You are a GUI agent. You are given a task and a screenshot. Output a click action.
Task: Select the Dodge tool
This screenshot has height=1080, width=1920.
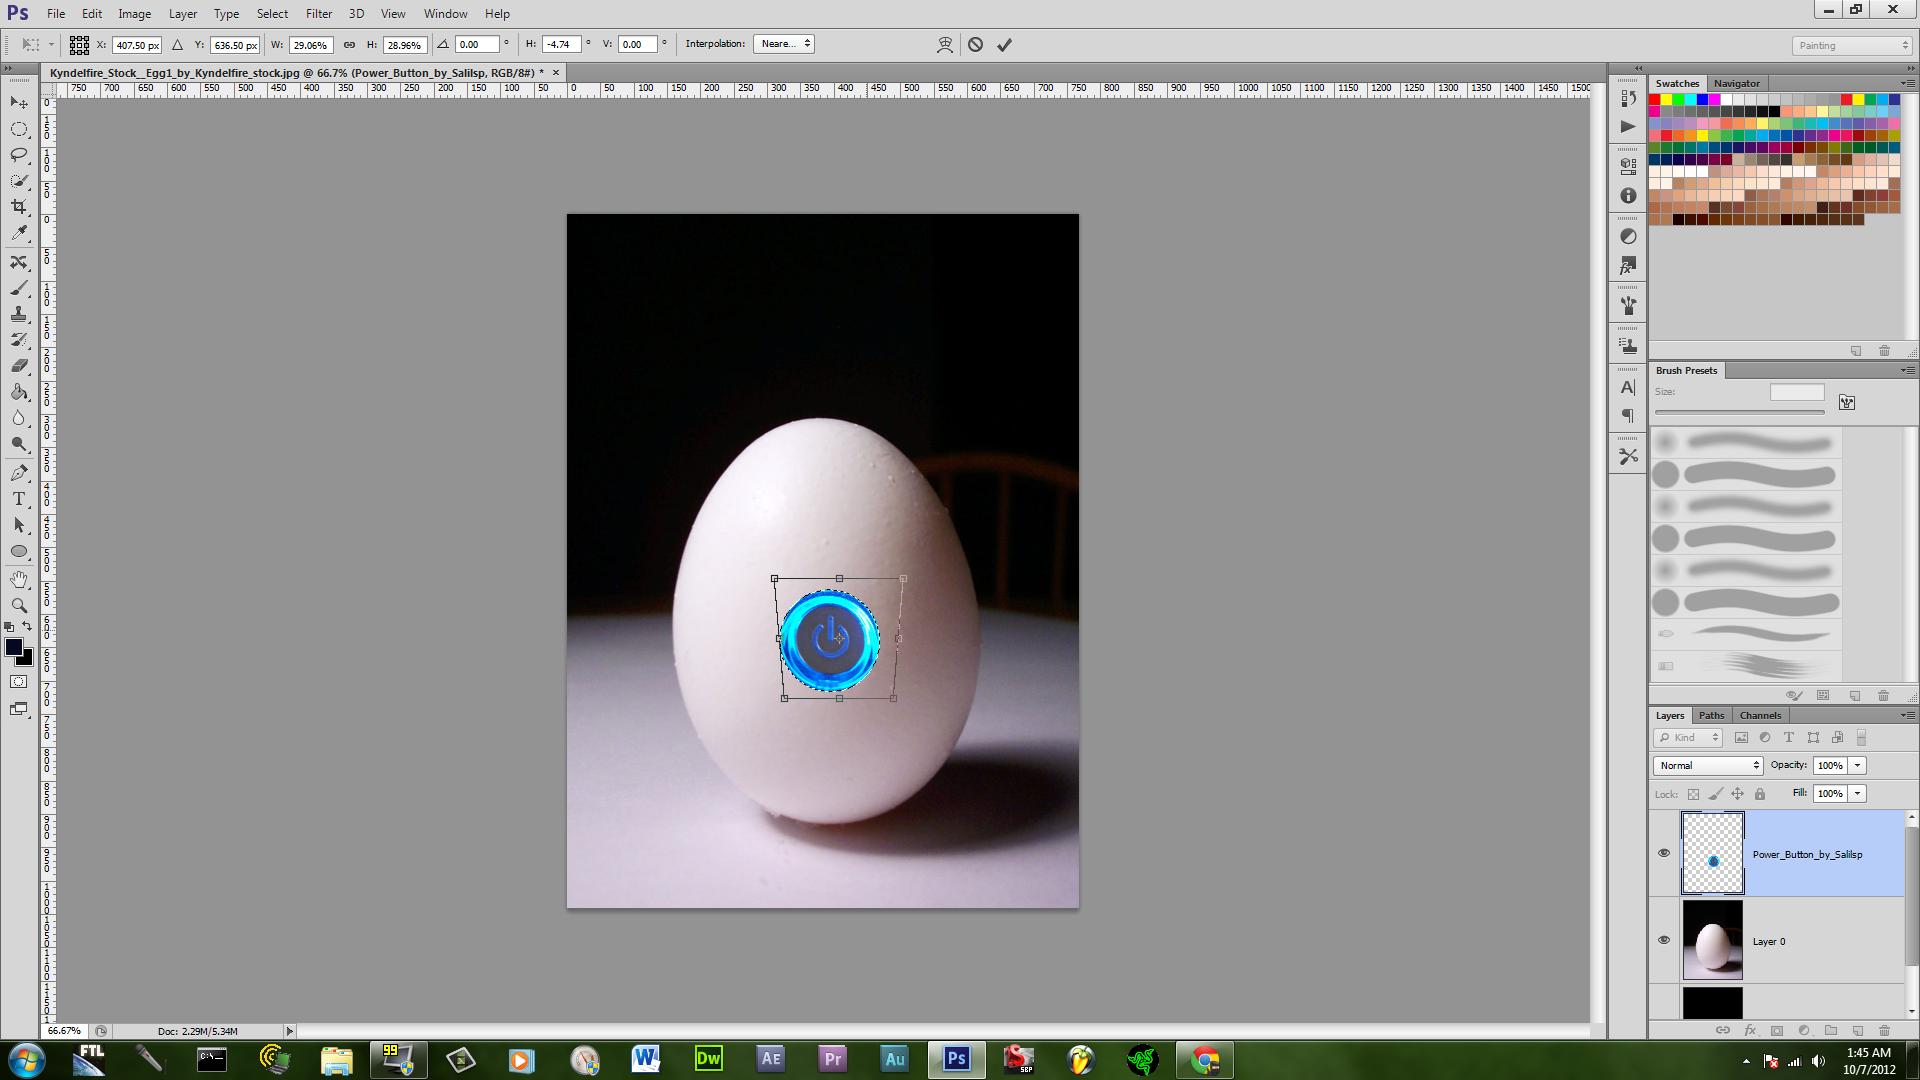pyautogui.click(x=19, y=444)
